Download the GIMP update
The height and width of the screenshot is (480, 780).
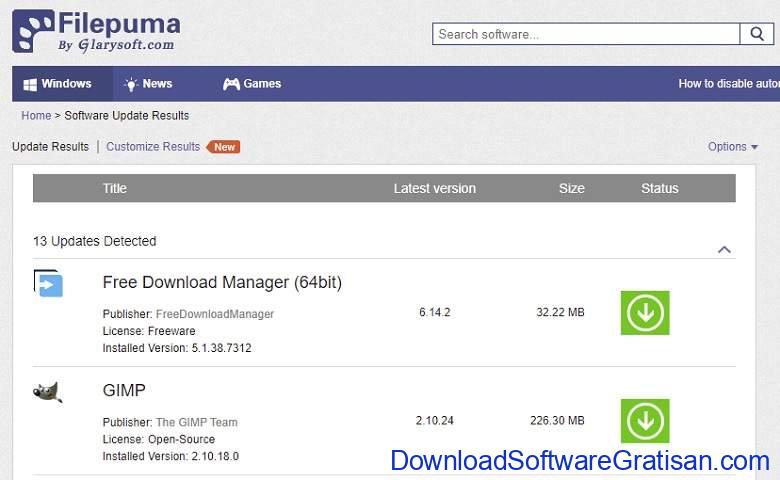click(645, 421)
